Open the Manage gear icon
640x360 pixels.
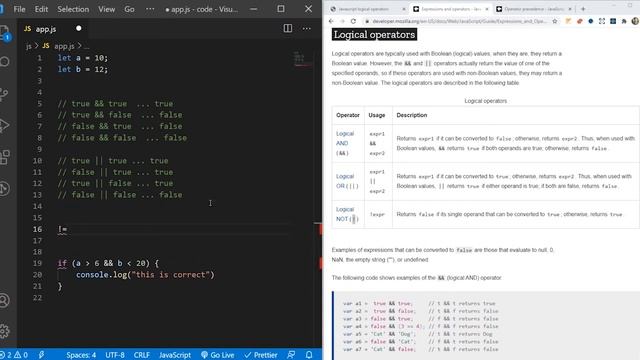(4, 331)
